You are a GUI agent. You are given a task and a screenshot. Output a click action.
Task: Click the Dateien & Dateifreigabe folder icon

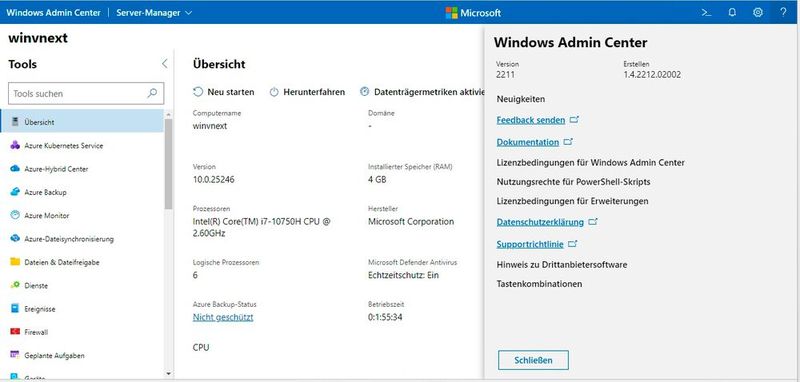(15, 262)
